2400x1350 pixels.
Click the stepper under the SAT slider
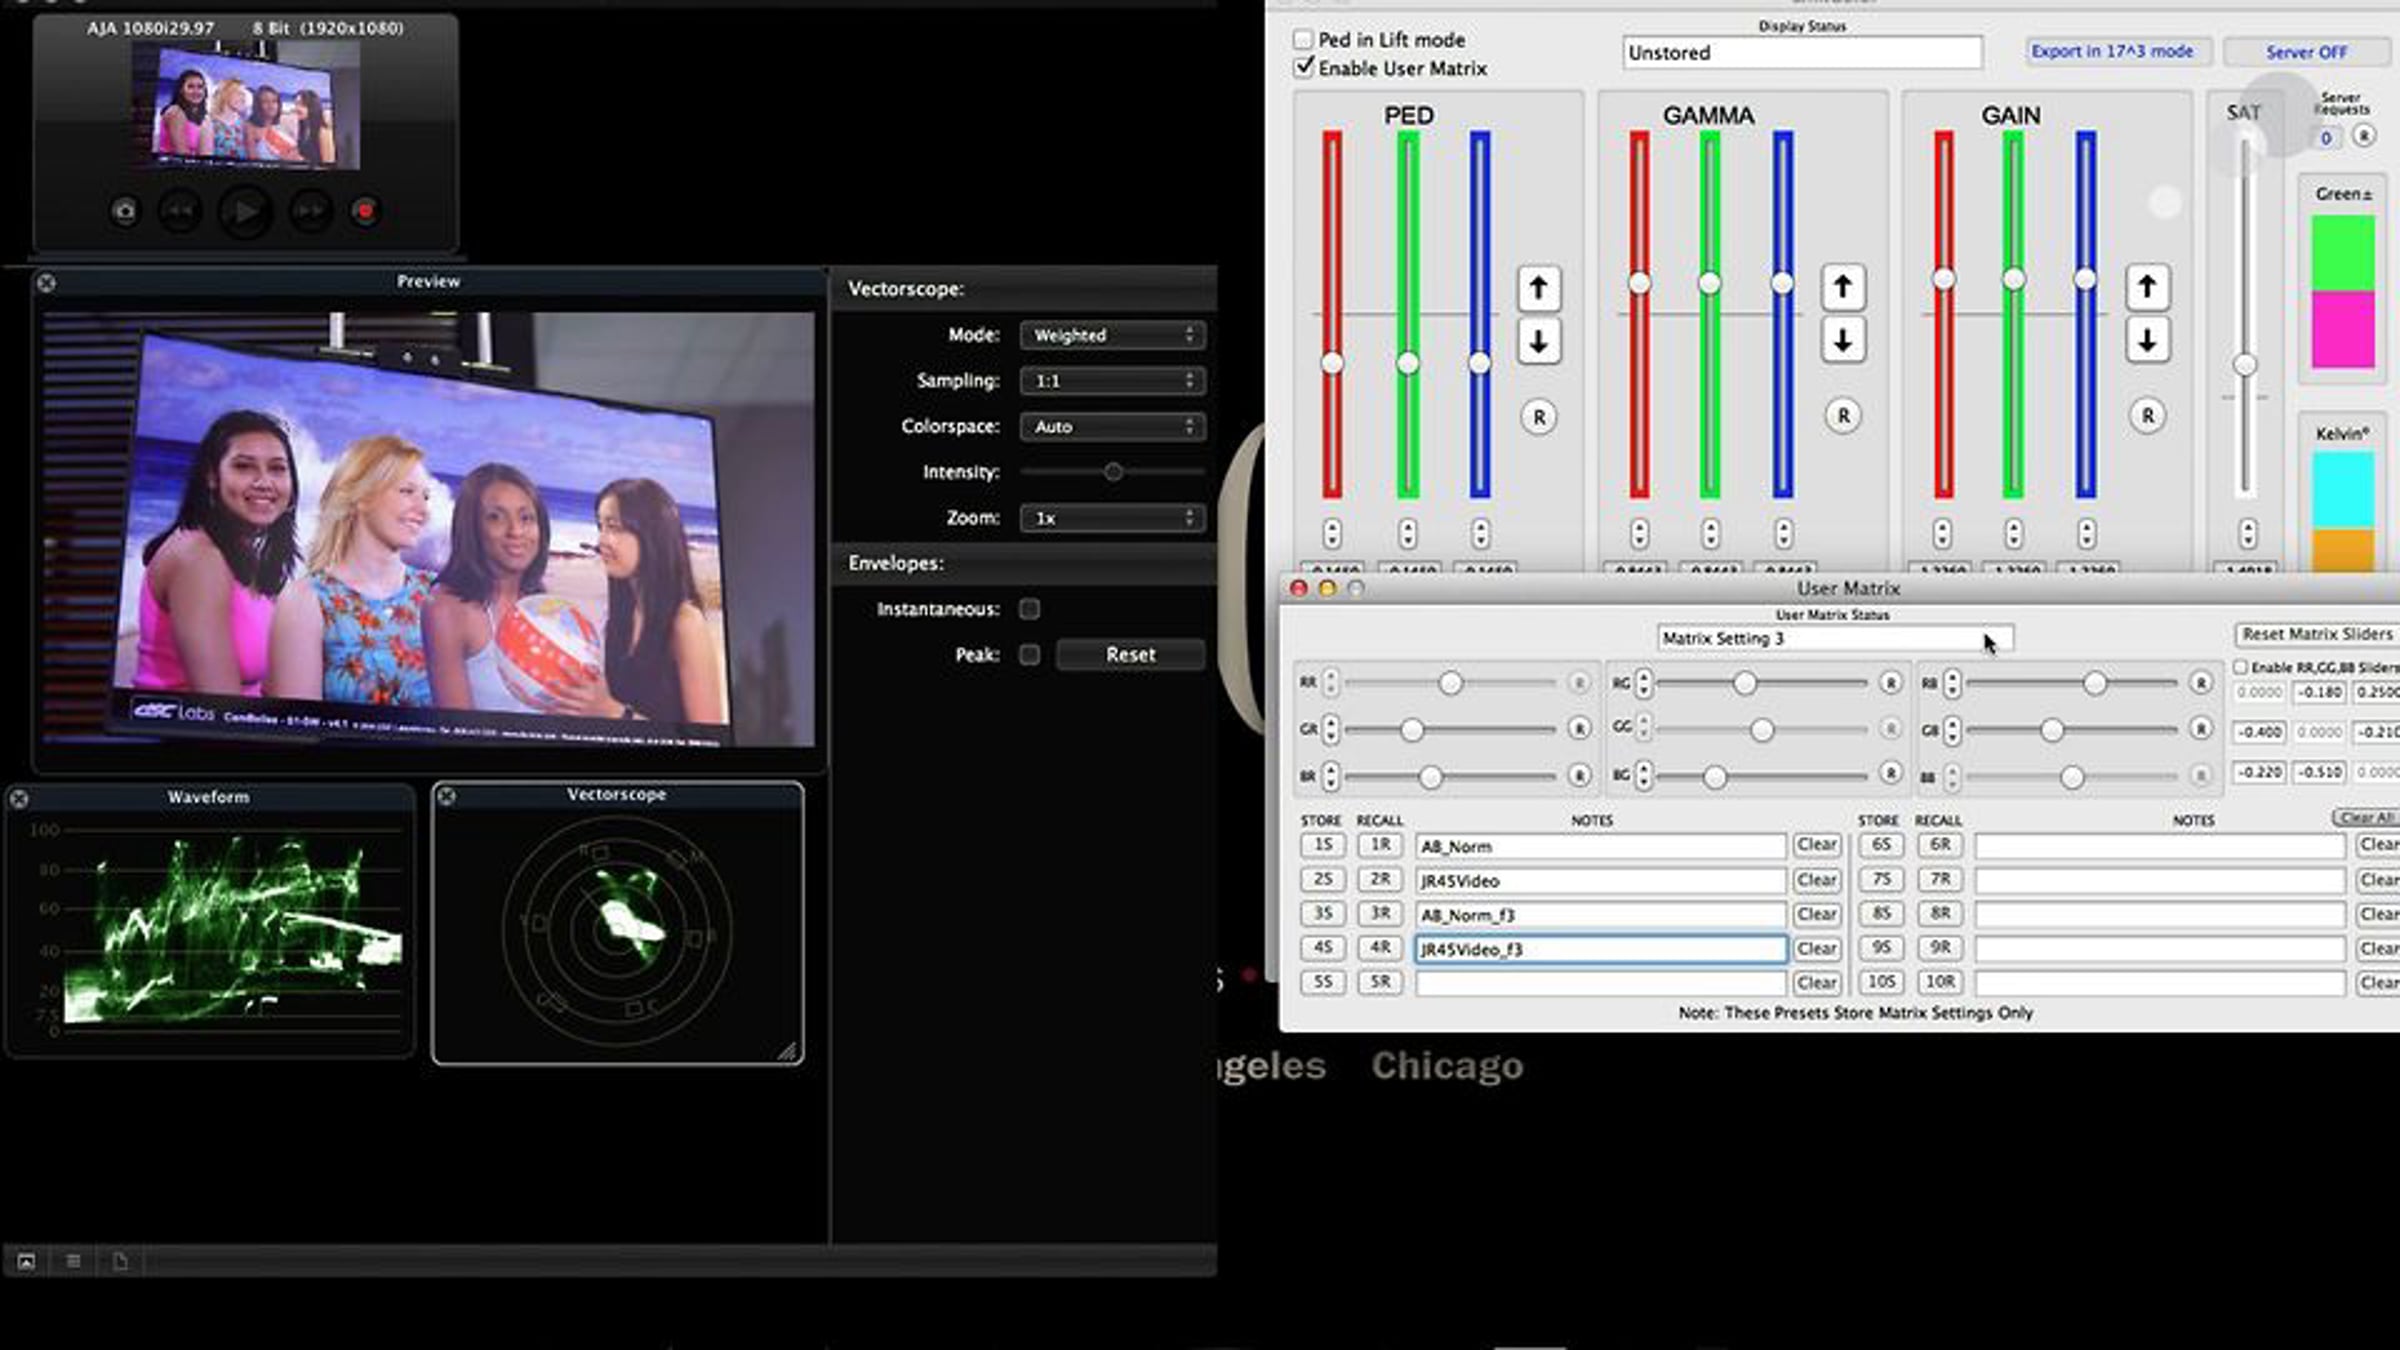click(2248, 534)
